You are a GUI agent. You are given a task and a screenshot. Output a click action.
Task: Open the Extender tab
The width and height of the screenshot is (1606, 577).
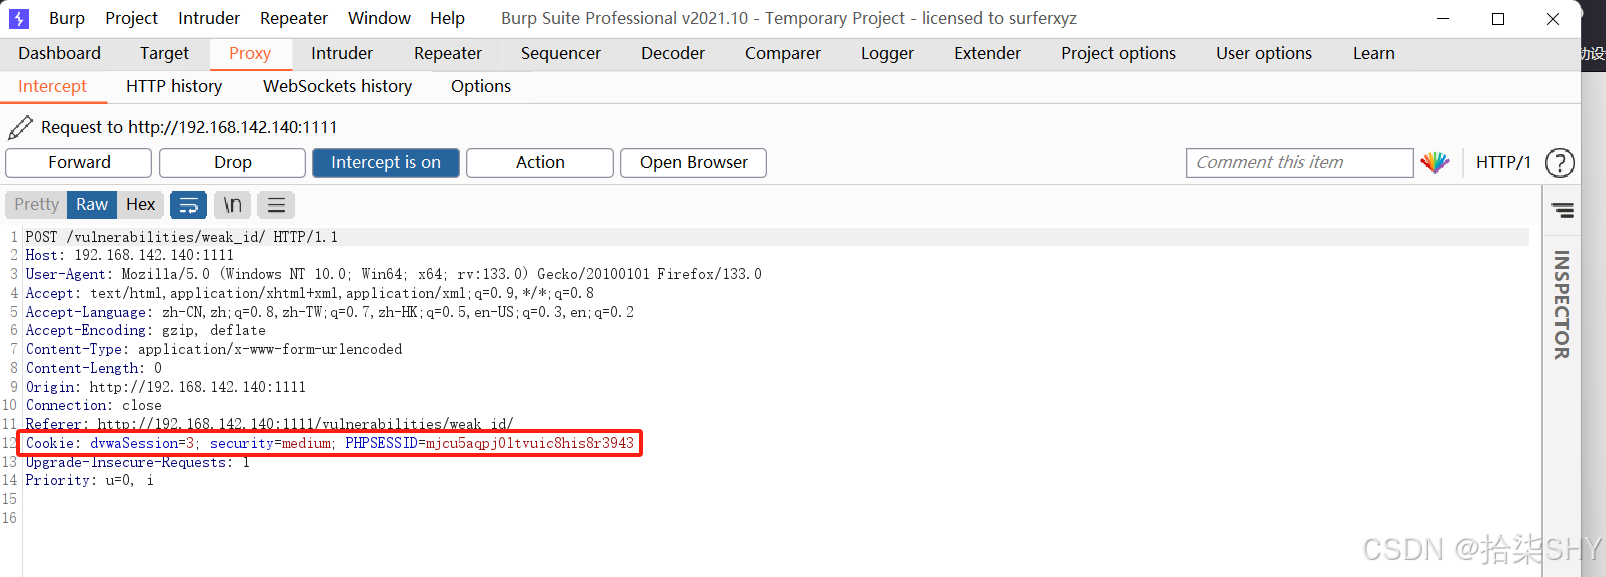988,53
